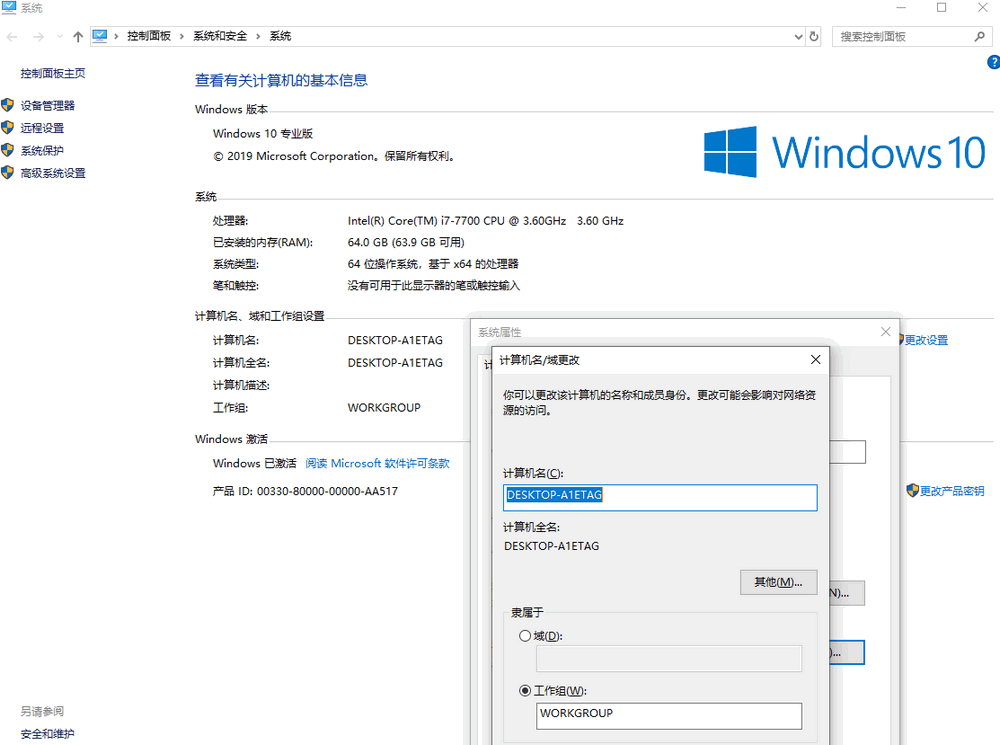Open the help question mark icon

click(992, 62)
